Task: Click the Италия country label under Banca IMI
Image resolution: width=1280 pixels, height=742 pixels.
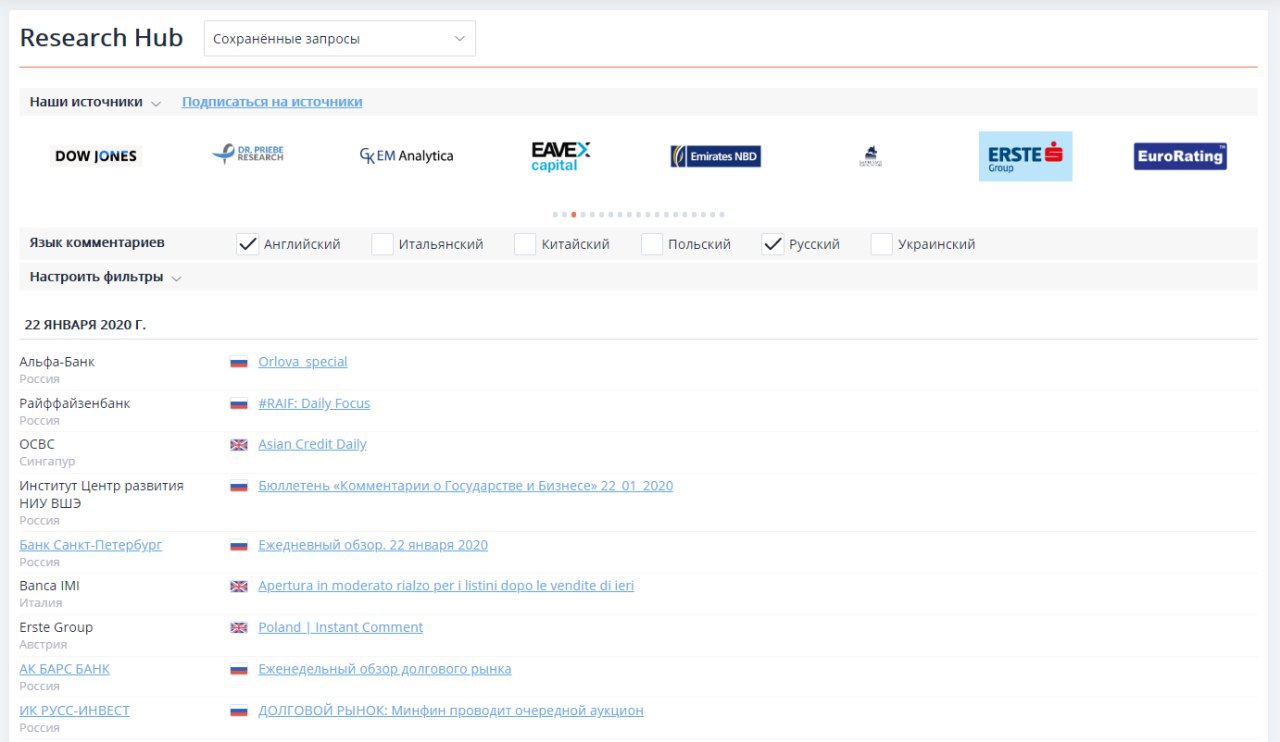Action: [x=41, y=603]
